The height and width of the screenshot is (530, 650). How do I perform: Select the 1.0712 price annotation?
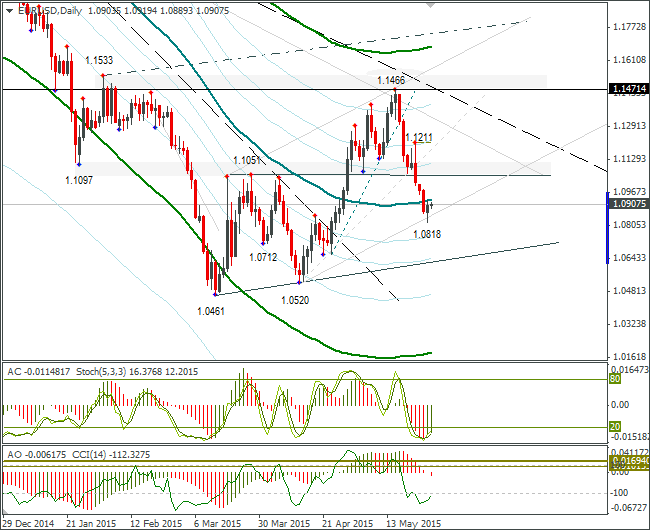tap(263, 257)
